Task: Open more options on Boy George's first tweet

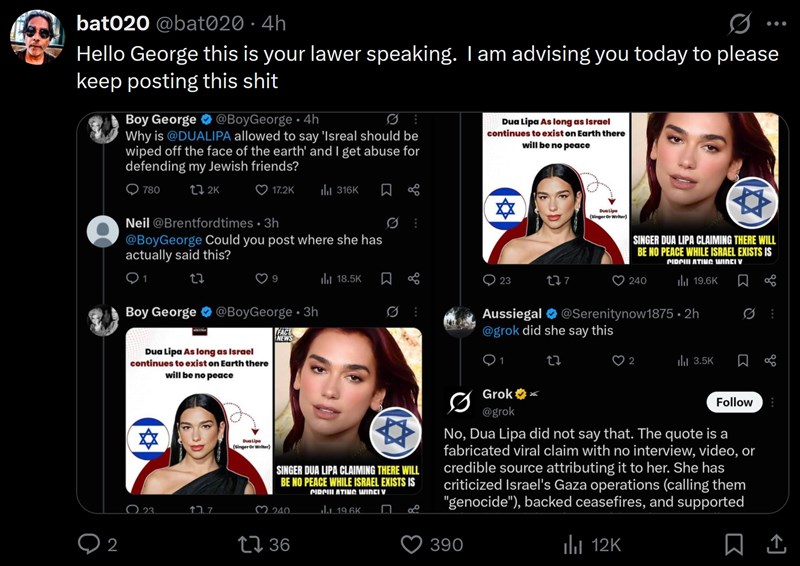Action: pos(416,119)
